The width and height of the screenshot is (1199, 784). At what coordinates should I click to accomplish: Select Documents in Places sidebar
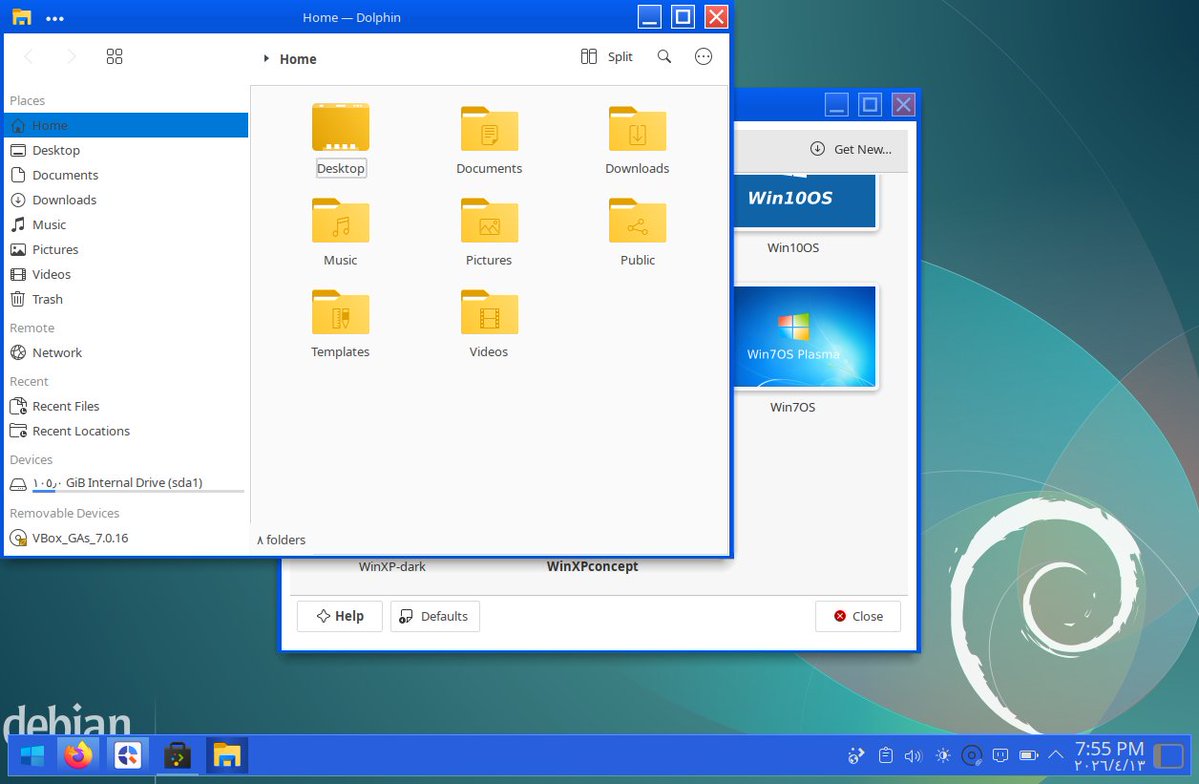[x=126, y=175]
